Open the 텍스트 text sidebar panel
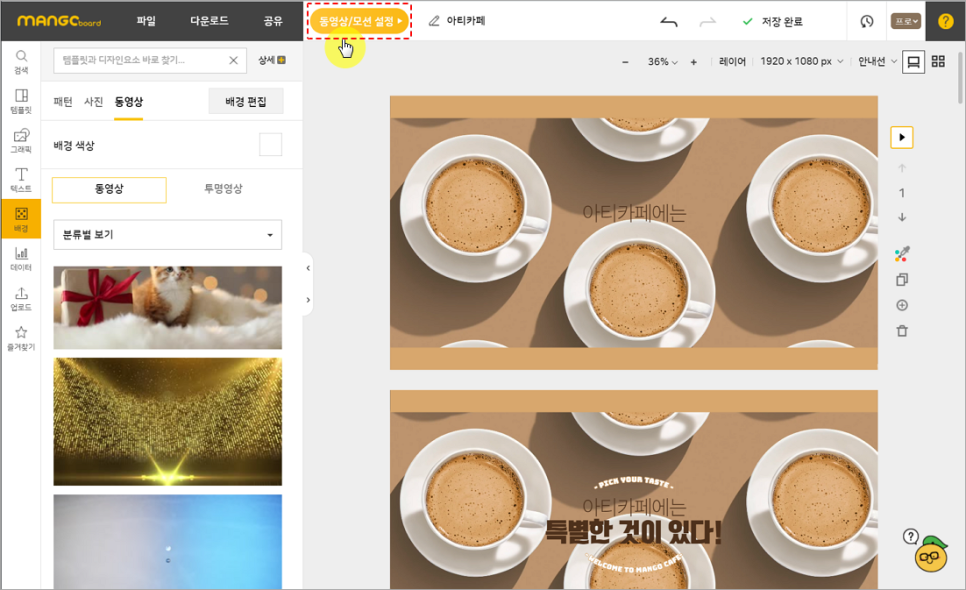The image size is (966, 590). tap(21, 180)
